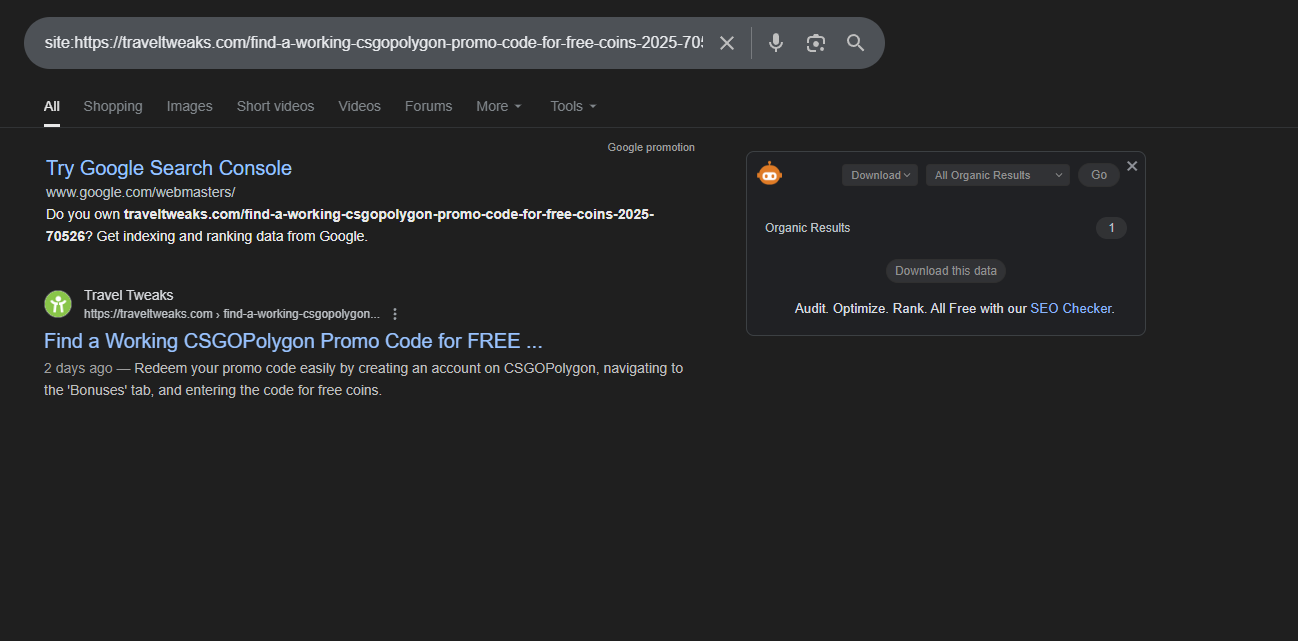Open Google Lens image search icon

point(816,43)
